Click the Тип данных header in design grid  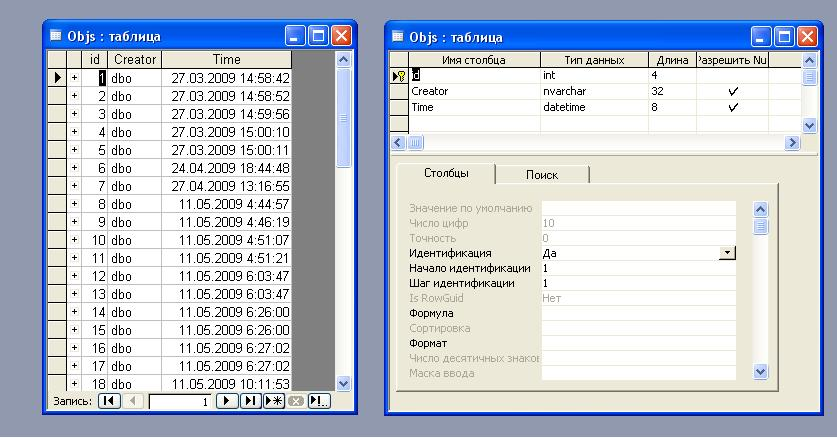594,60
